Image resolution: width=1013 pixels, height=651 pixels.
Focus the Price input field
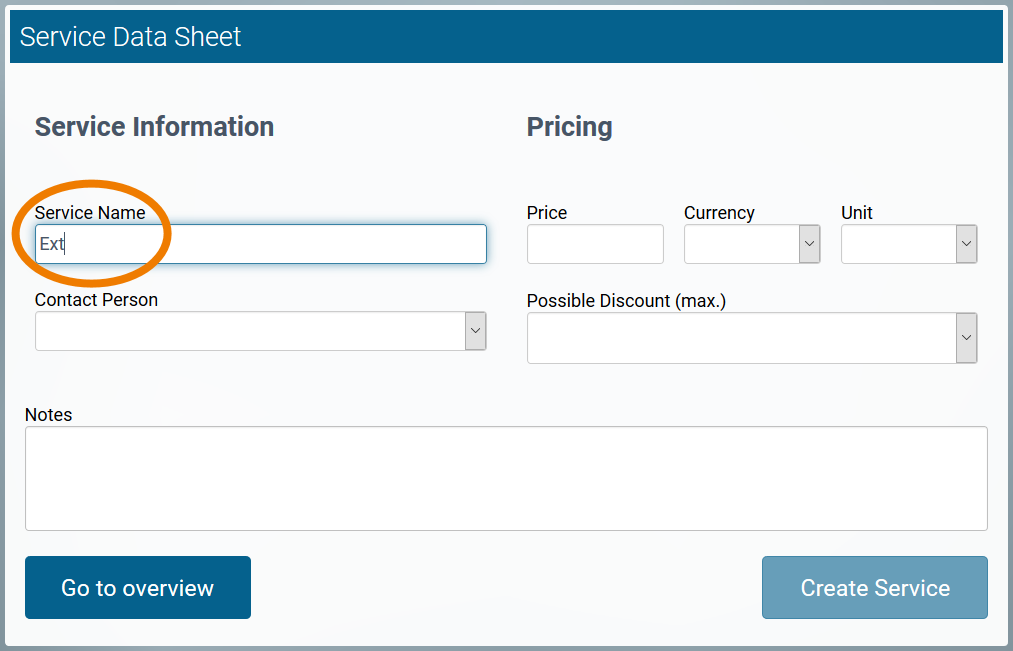tap(595, 244)
